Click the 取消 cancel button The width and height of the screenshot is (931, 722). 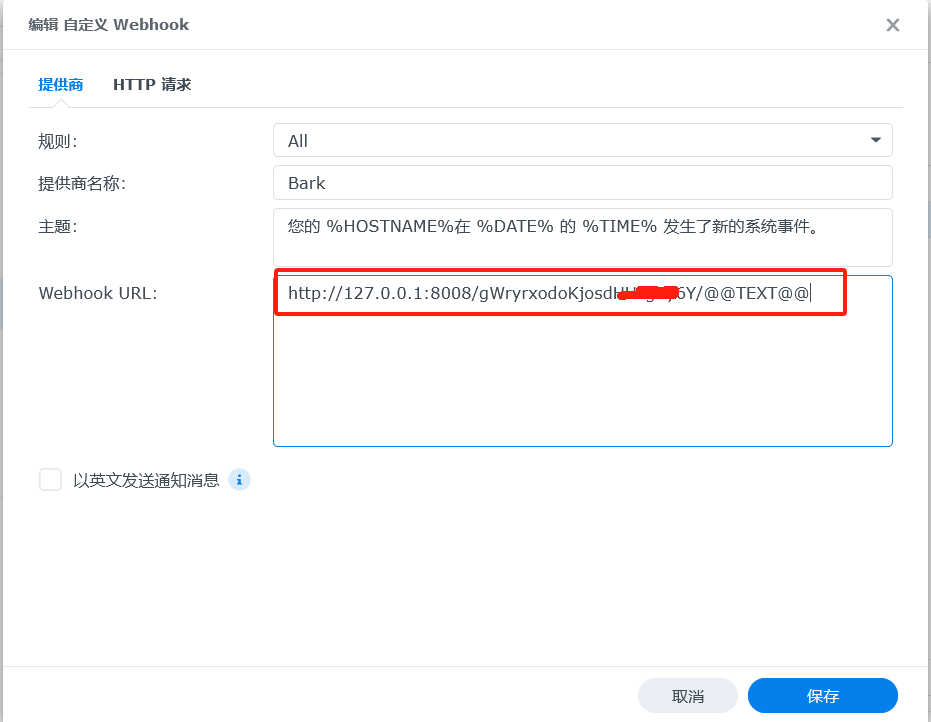pos(688,696)
